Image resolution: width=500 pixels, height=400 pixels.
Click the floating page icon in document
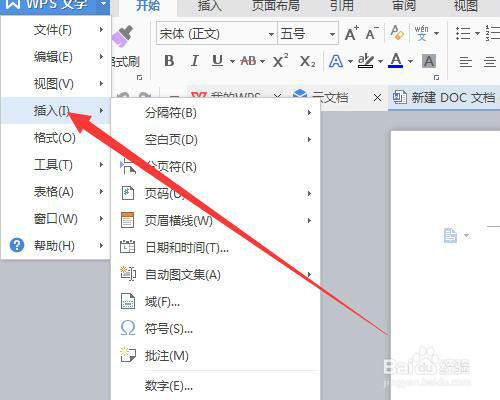point(450,236)
